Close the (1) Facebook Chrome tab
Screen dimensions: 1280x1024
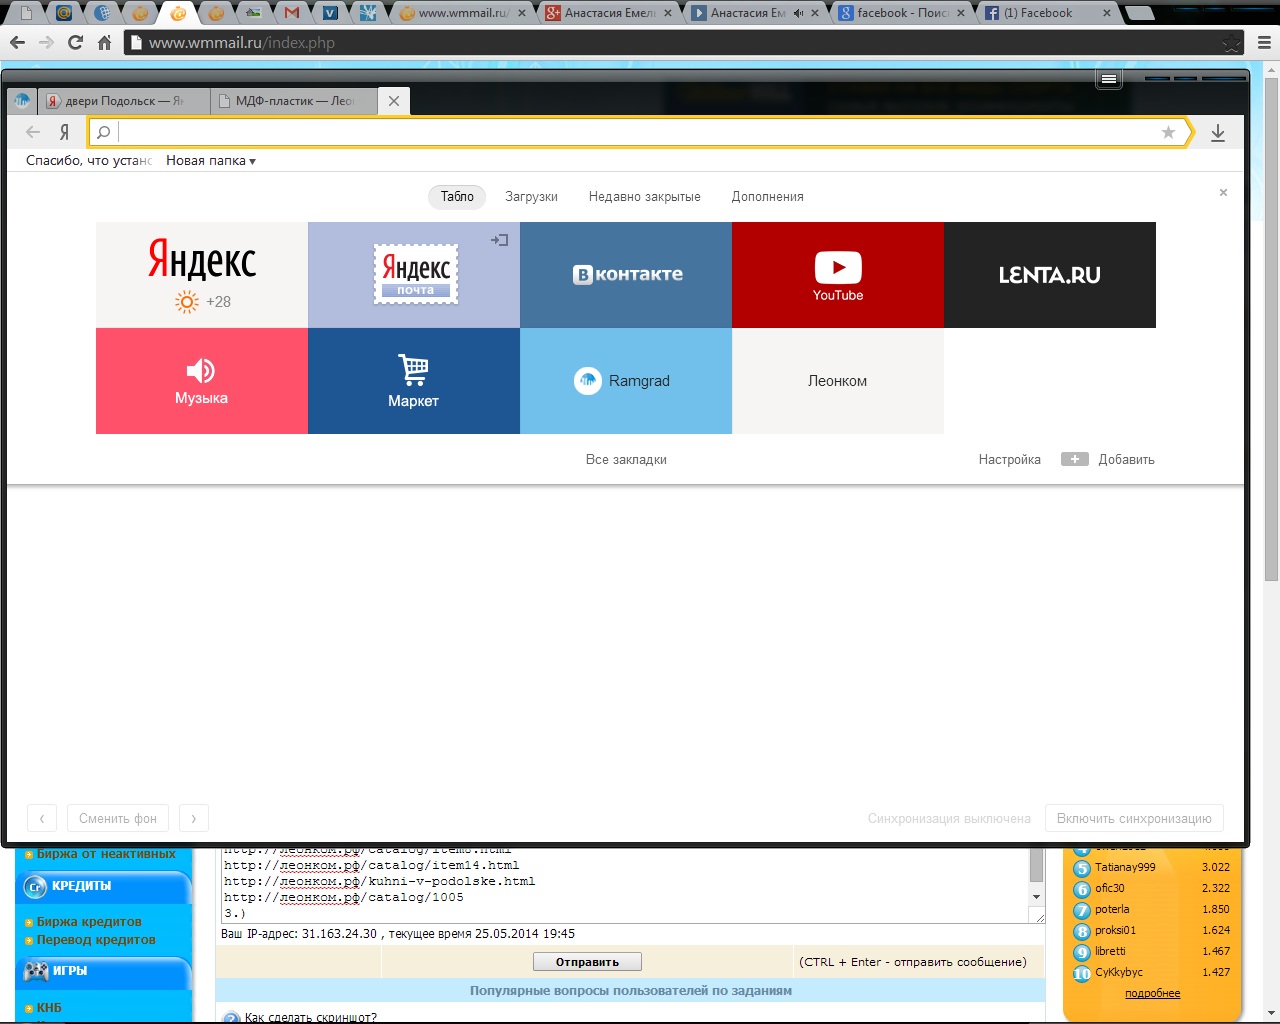point(1106,13)
